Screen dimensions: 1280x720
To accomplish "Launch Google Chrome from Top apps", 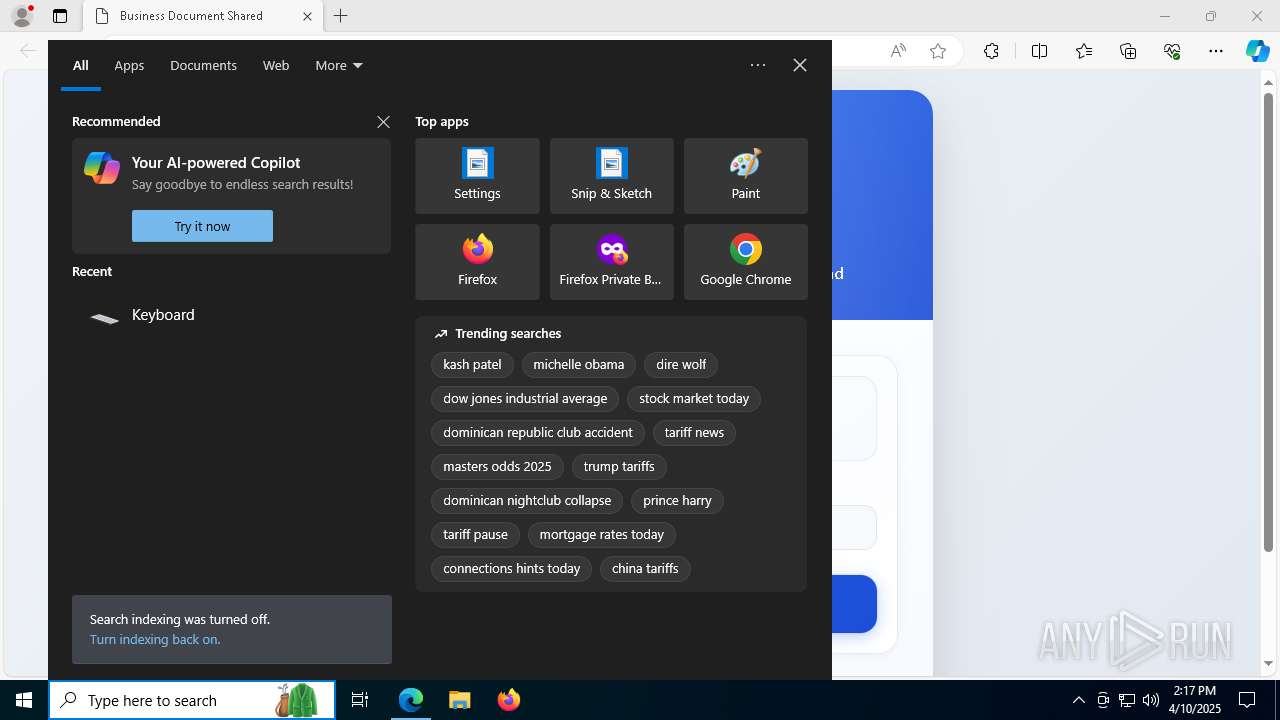I will tap(745, 262).
